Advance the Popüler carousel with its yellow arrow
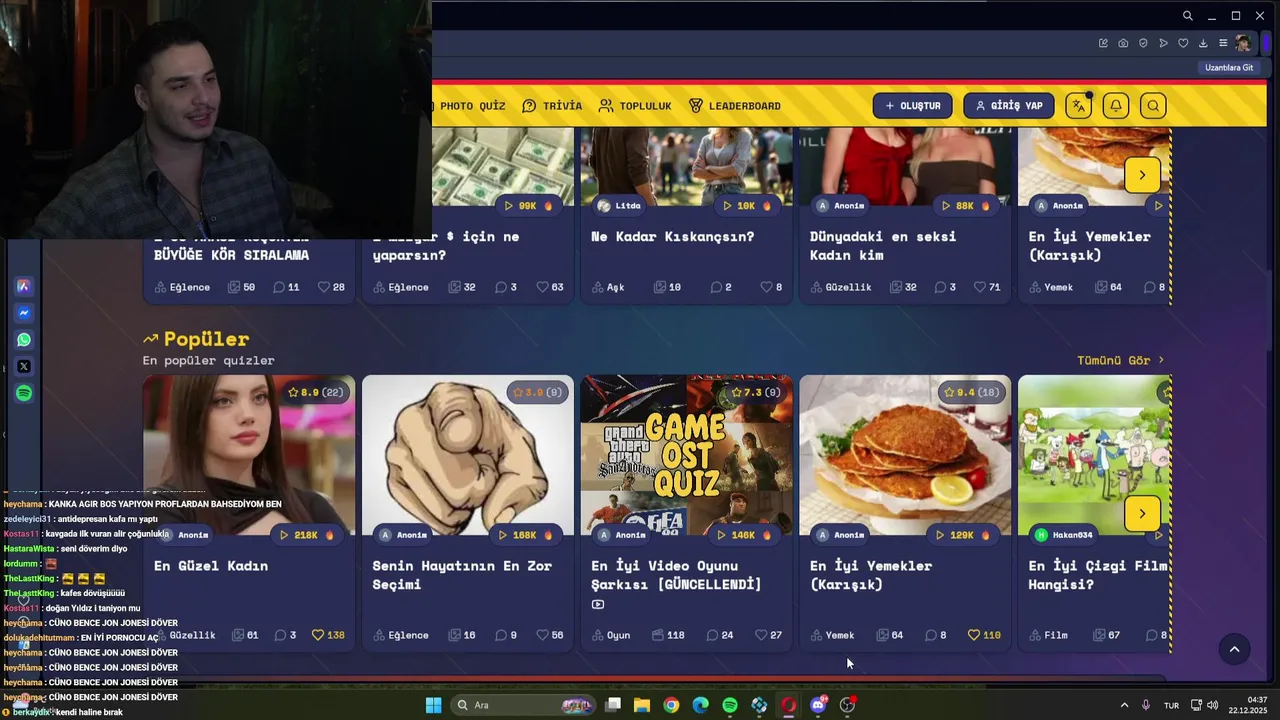Viewport: 1280px width, 720px height. click(1142, 514)
